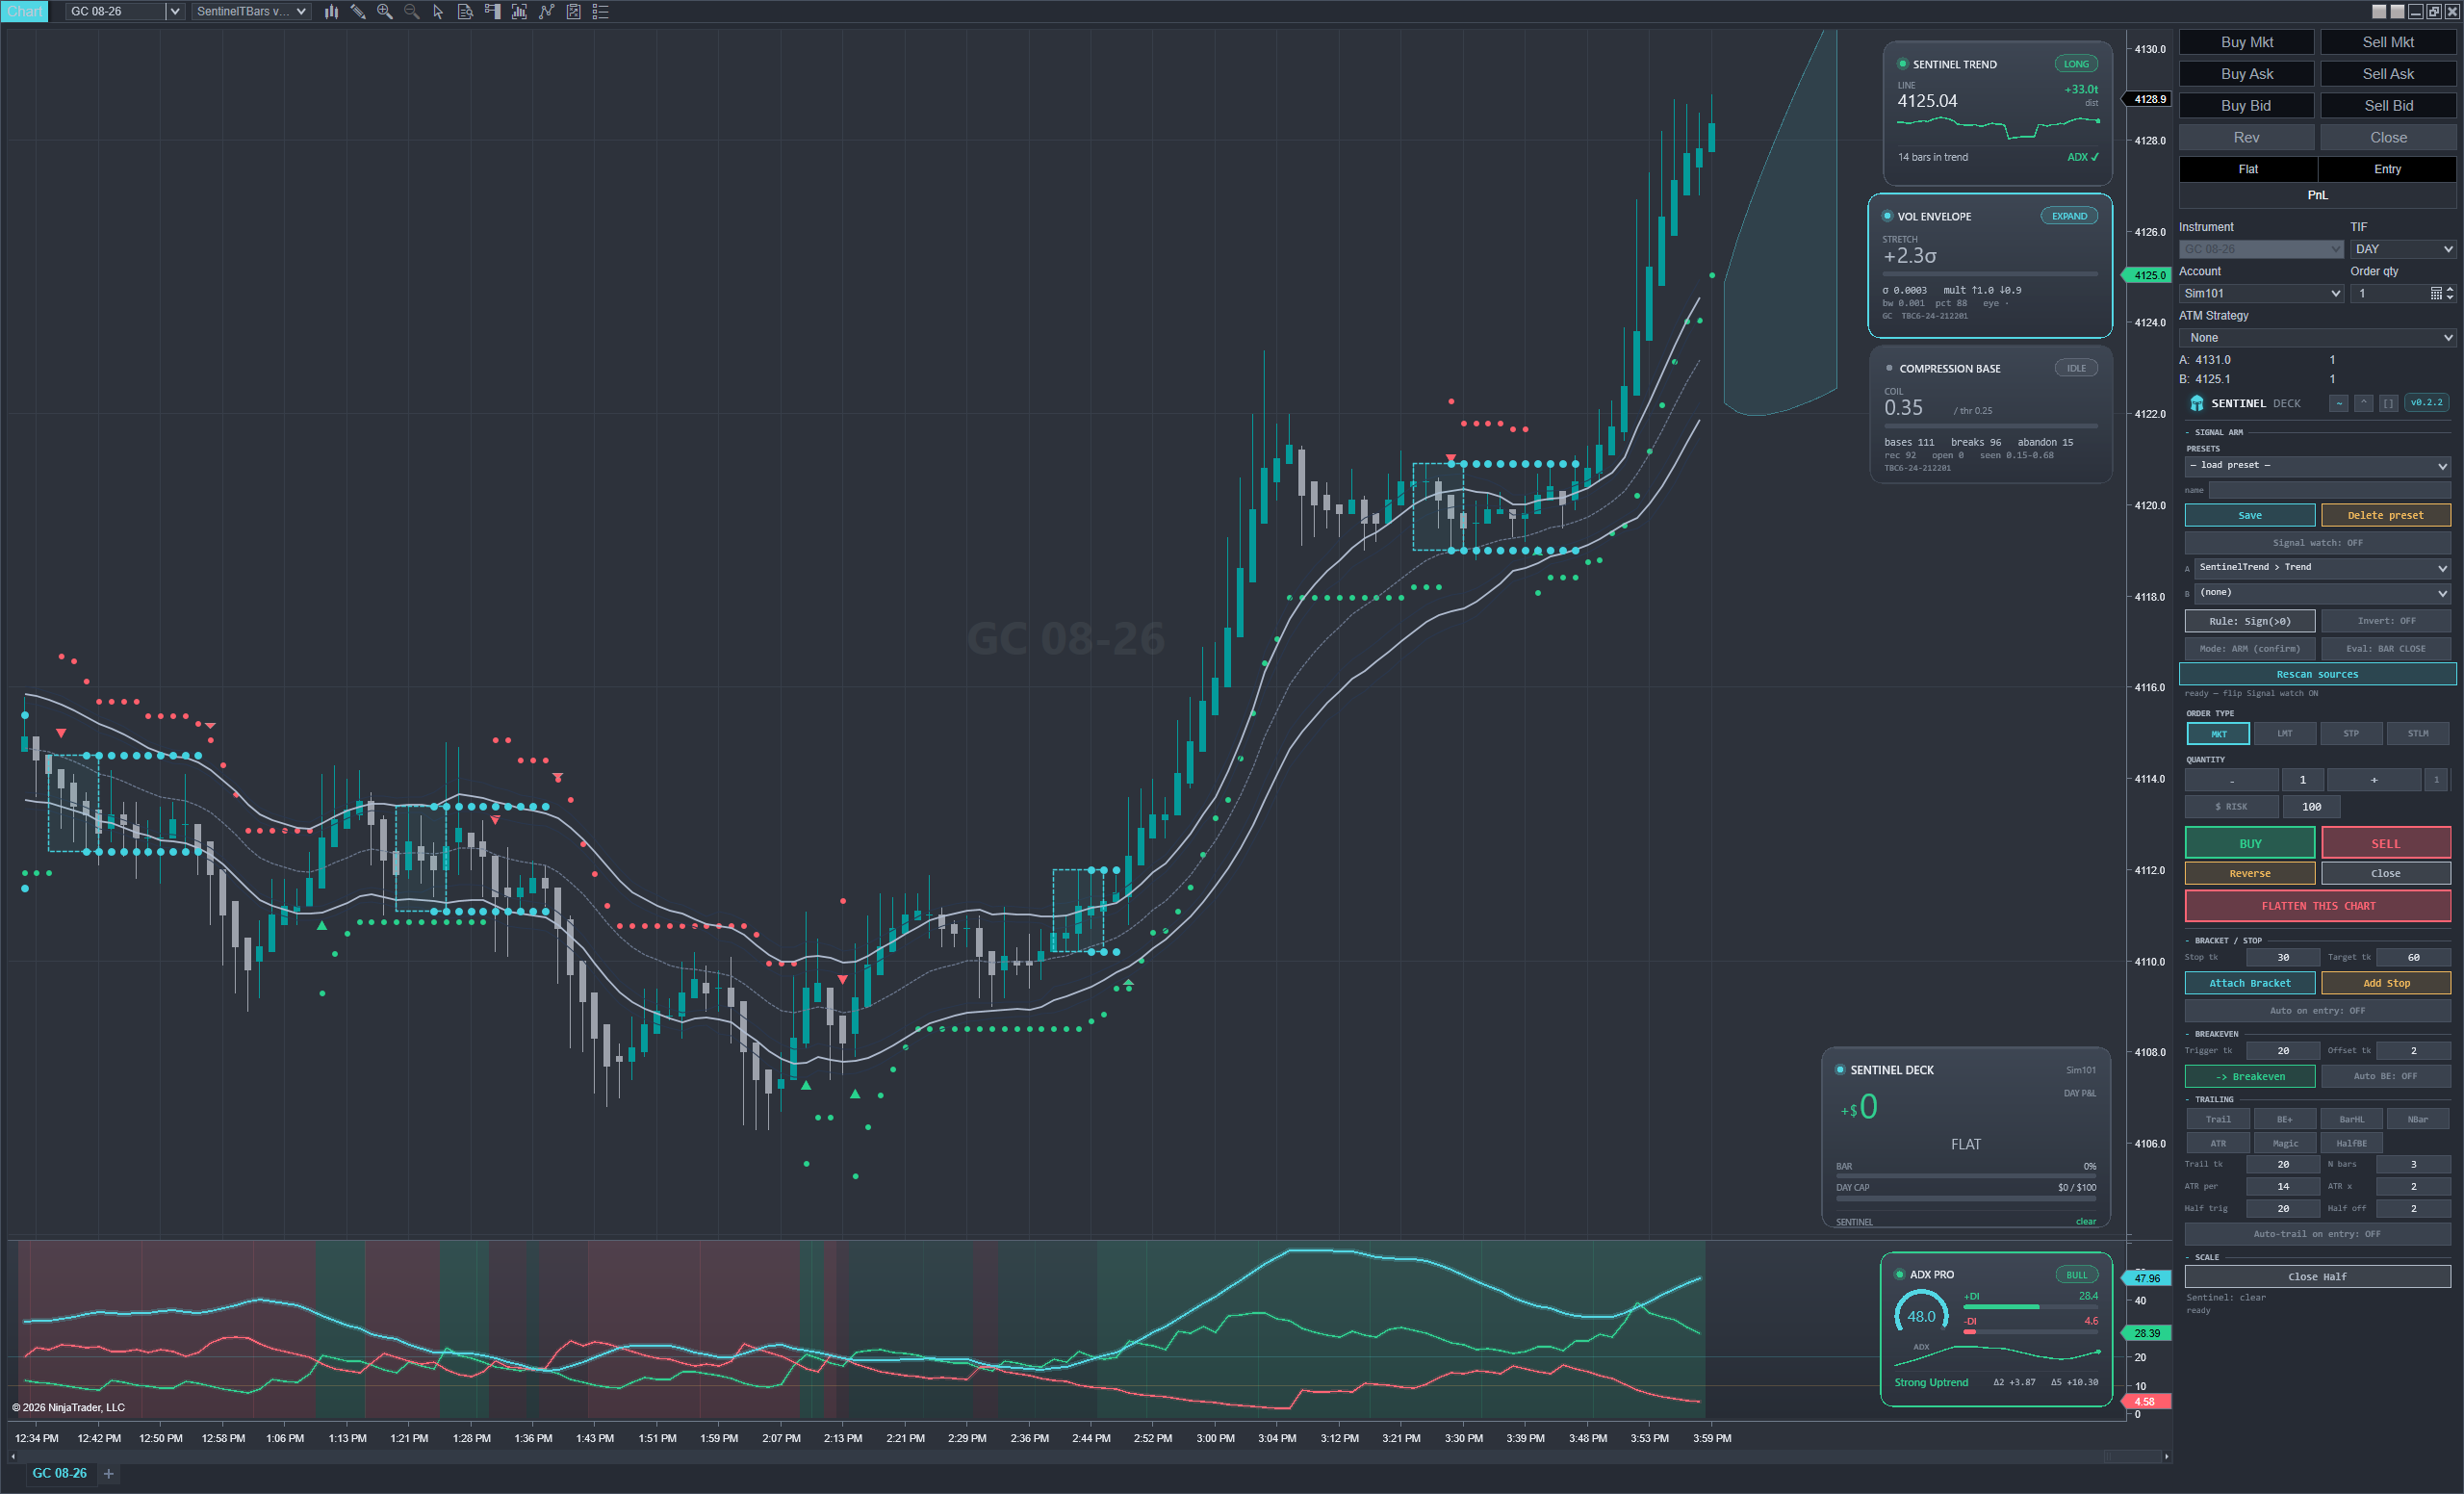2464x1494 pixels.
Task: Open the load preset dropdown
Action: click(2317, 466)
